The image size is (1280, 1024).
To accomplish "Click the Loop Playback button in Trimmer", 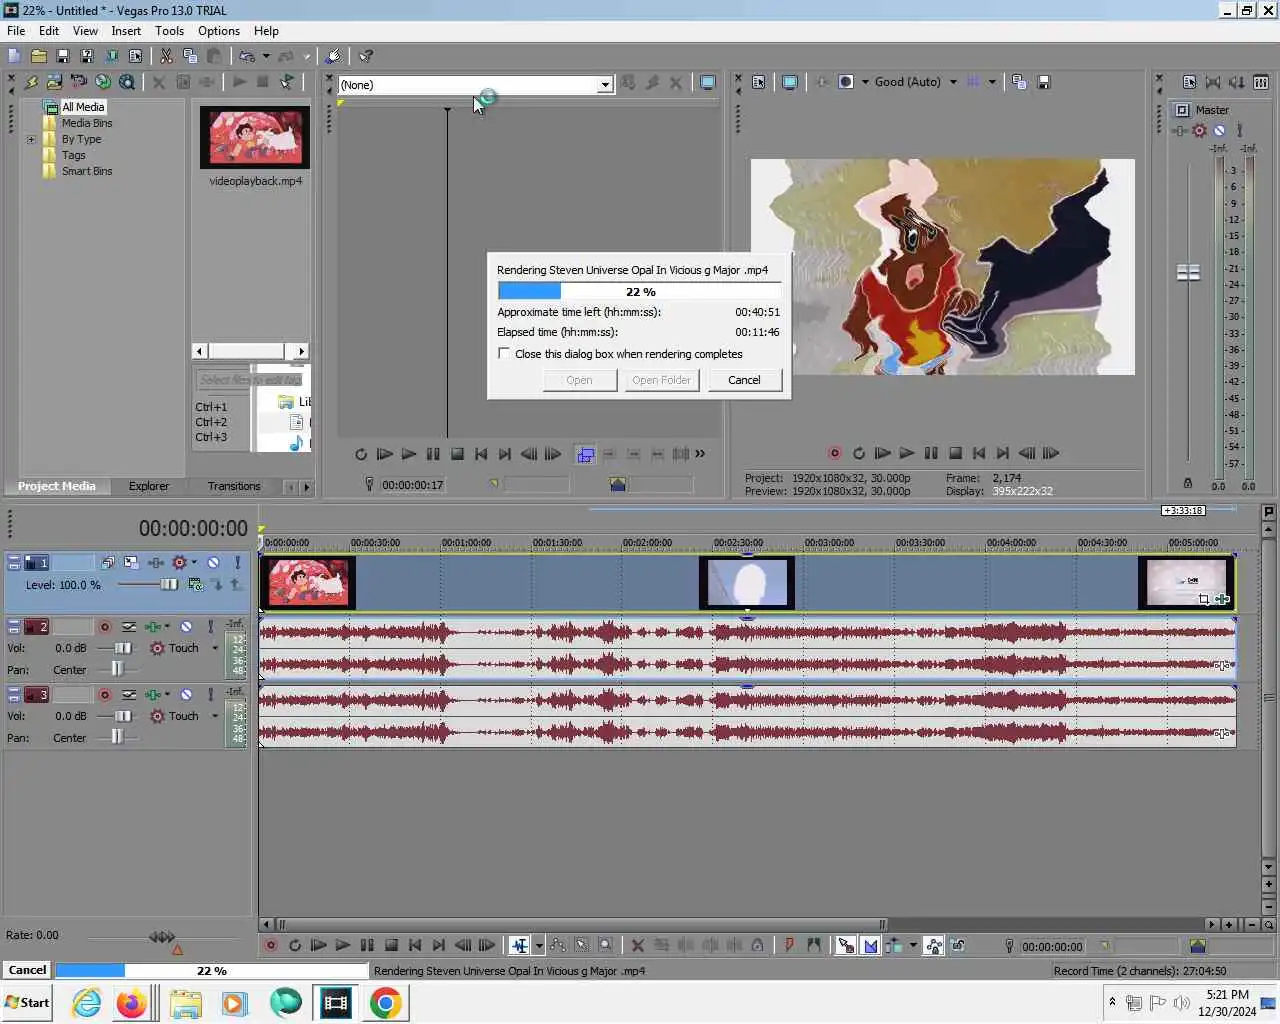I will click(361, 454).
